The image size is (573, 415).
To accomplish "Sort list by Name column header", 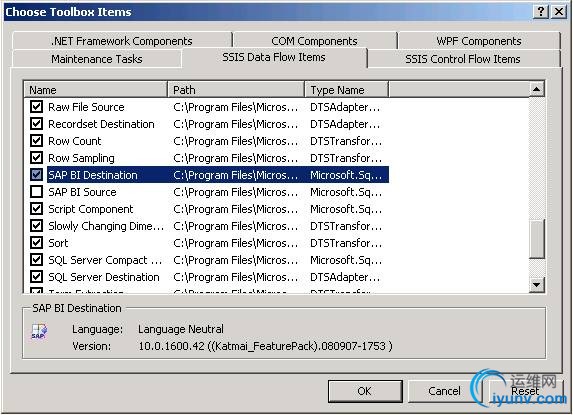I will click(95, 90).
